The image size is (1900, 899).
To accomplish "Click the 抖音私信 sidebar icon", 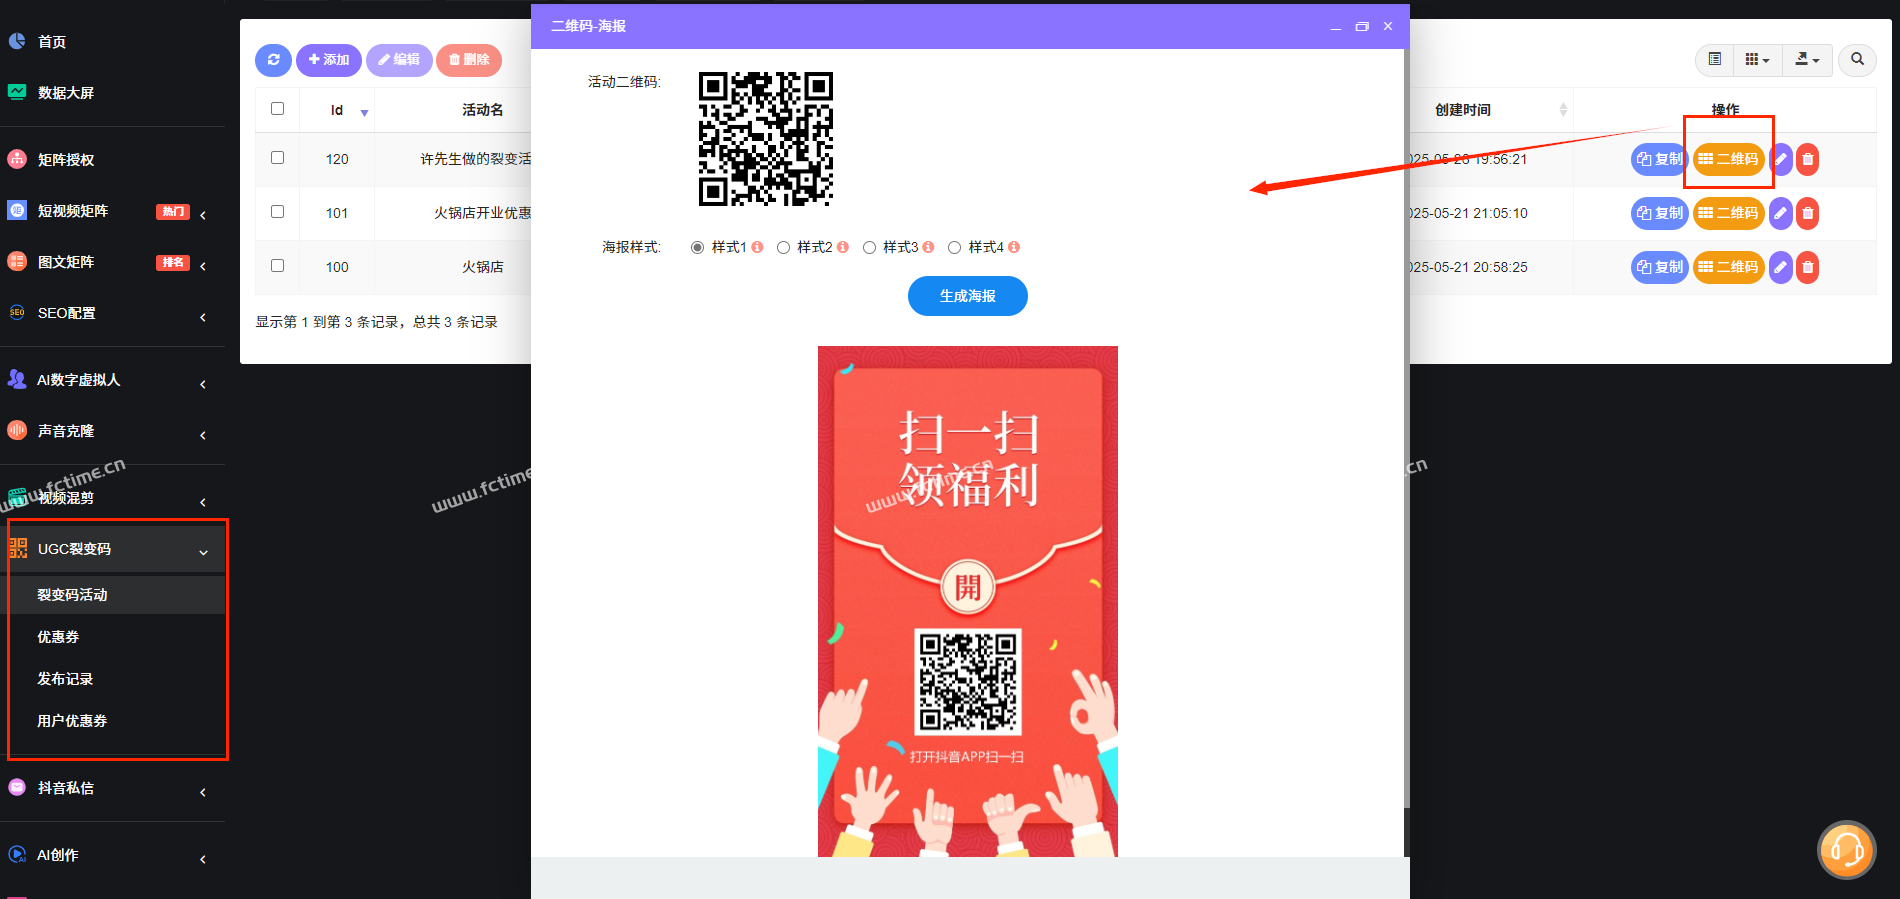I will point(17,787).
